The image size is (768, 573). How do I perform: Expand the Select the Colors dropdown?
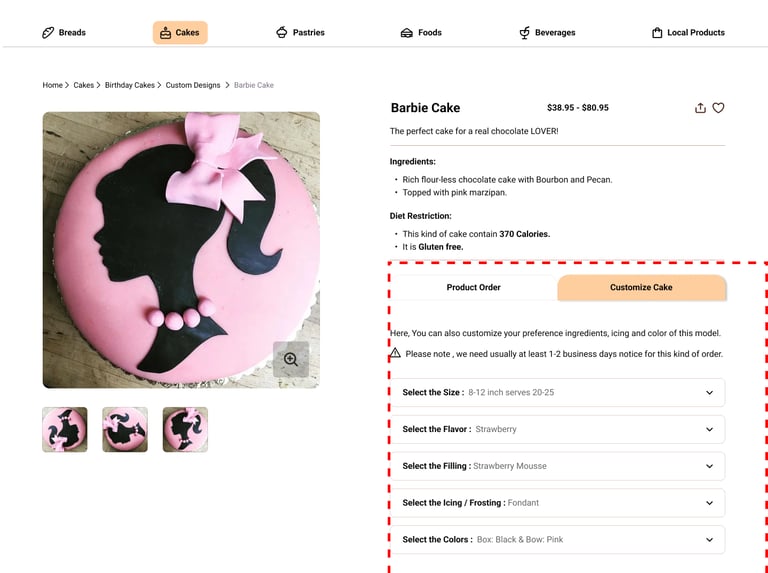pyautogui.click(x=557, y=539)
